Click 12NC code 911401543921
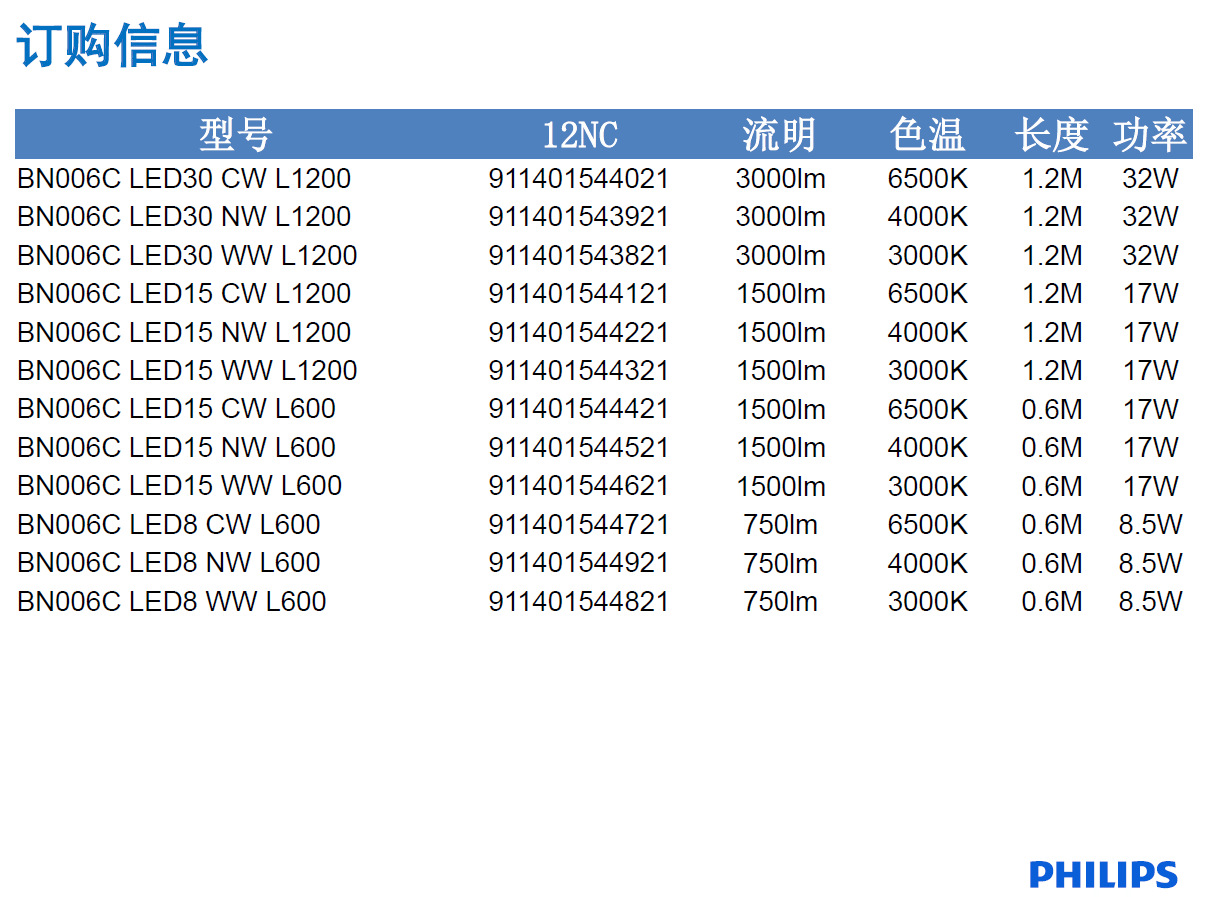 point(578,217)
